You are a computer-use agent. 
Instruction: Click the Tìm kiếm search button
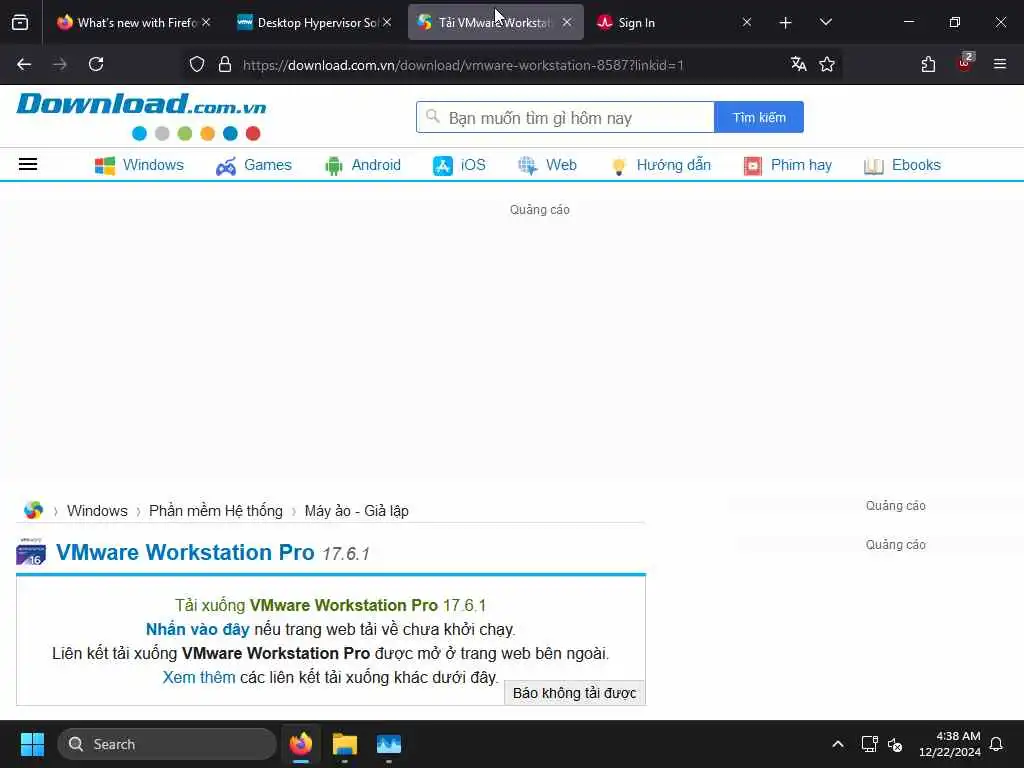pyautogui.click(x=759, y=118)
